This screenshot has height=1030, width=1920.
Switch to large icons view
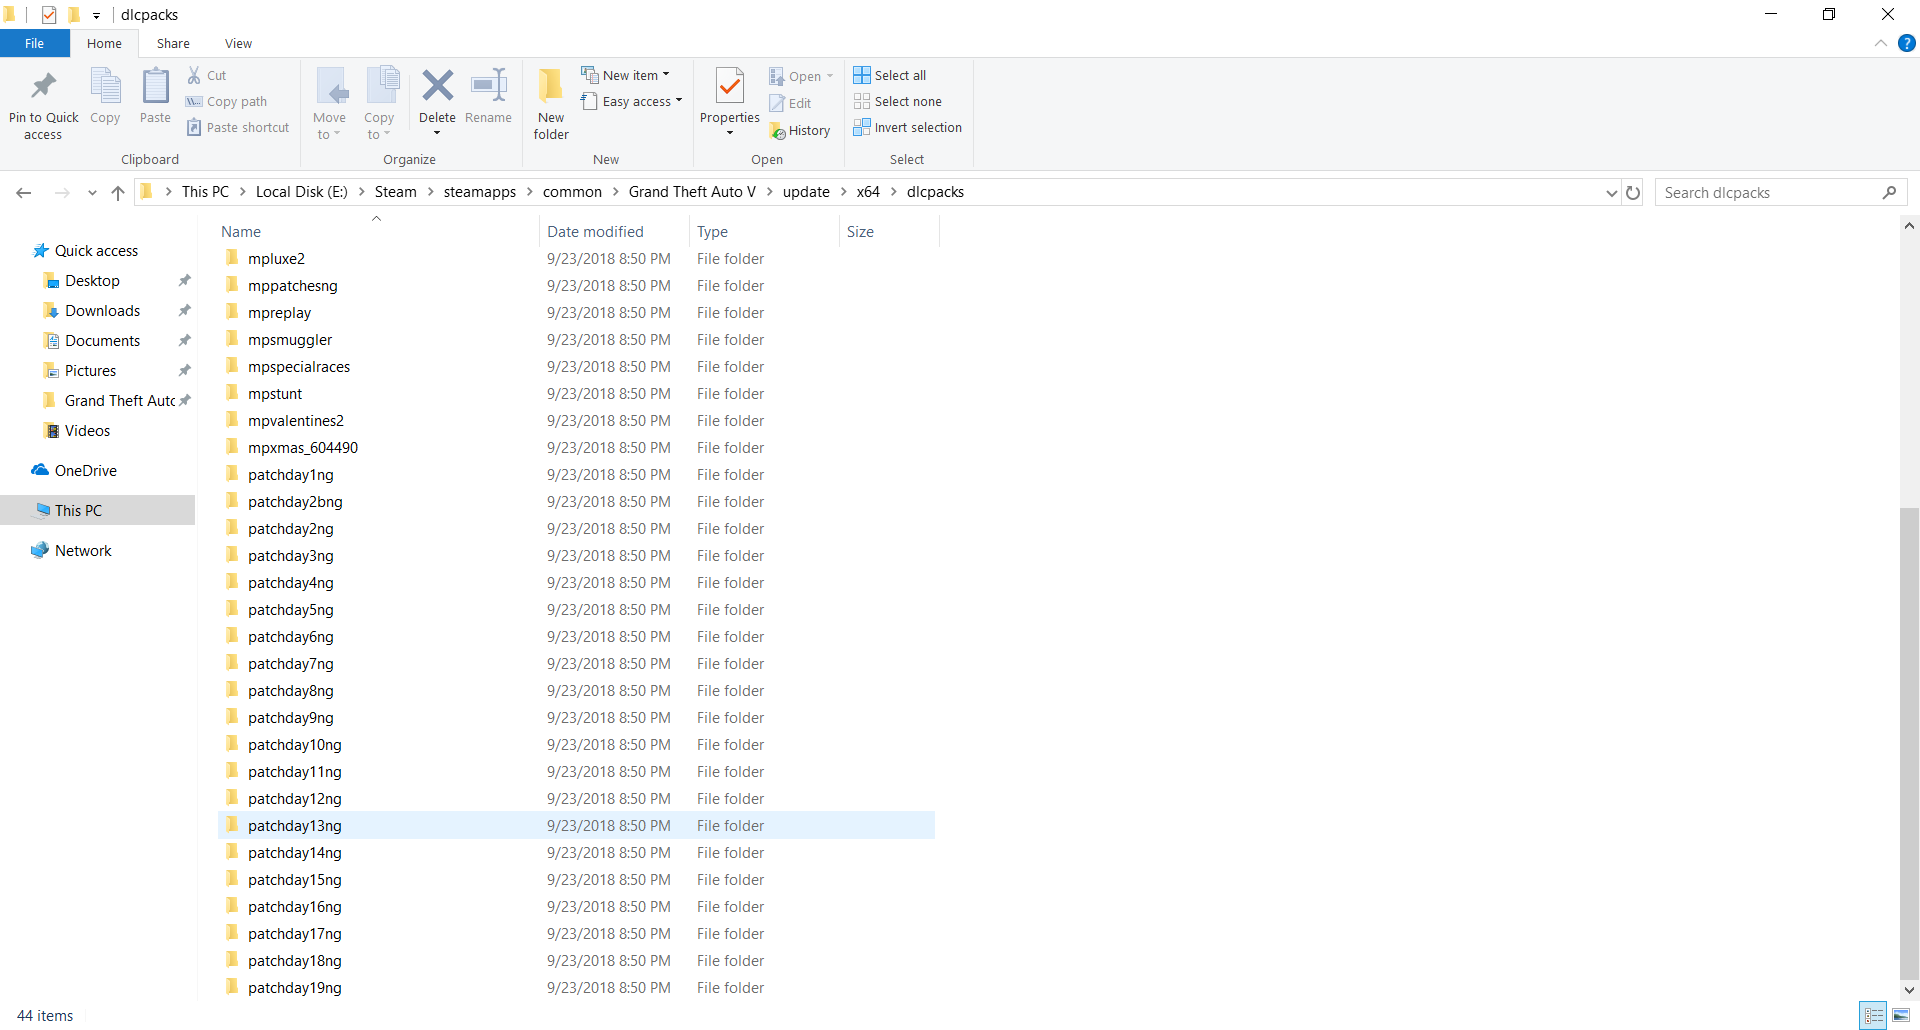click(1901, 1015)
